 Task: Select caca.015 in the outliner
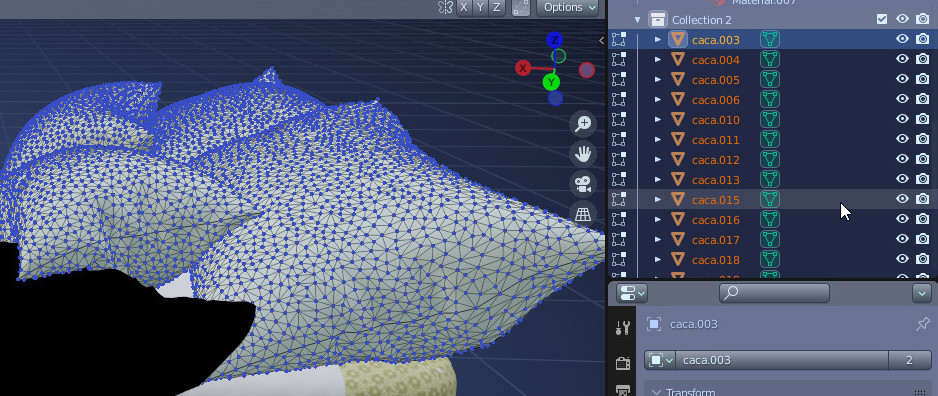[x=716, y=200]
